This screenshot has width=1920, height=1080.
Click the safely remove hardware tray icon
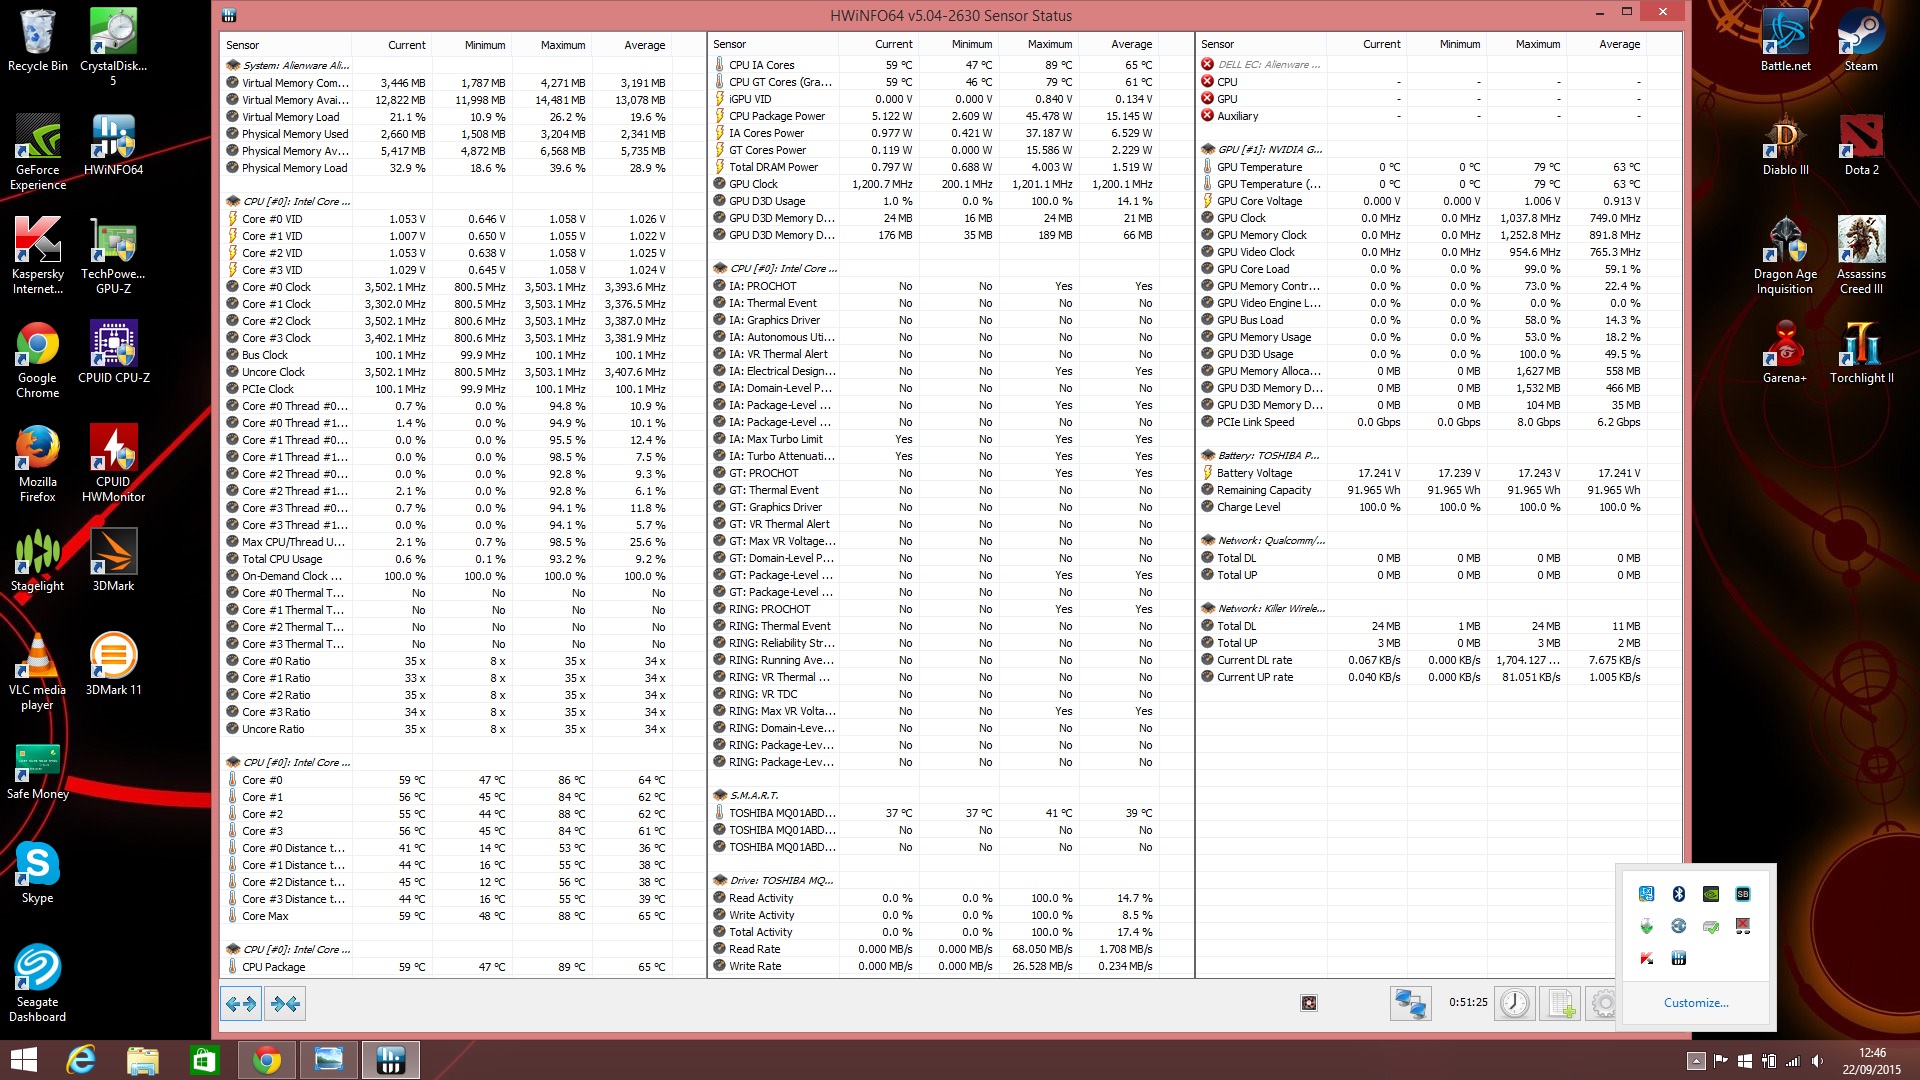[x=1711, y=926]
